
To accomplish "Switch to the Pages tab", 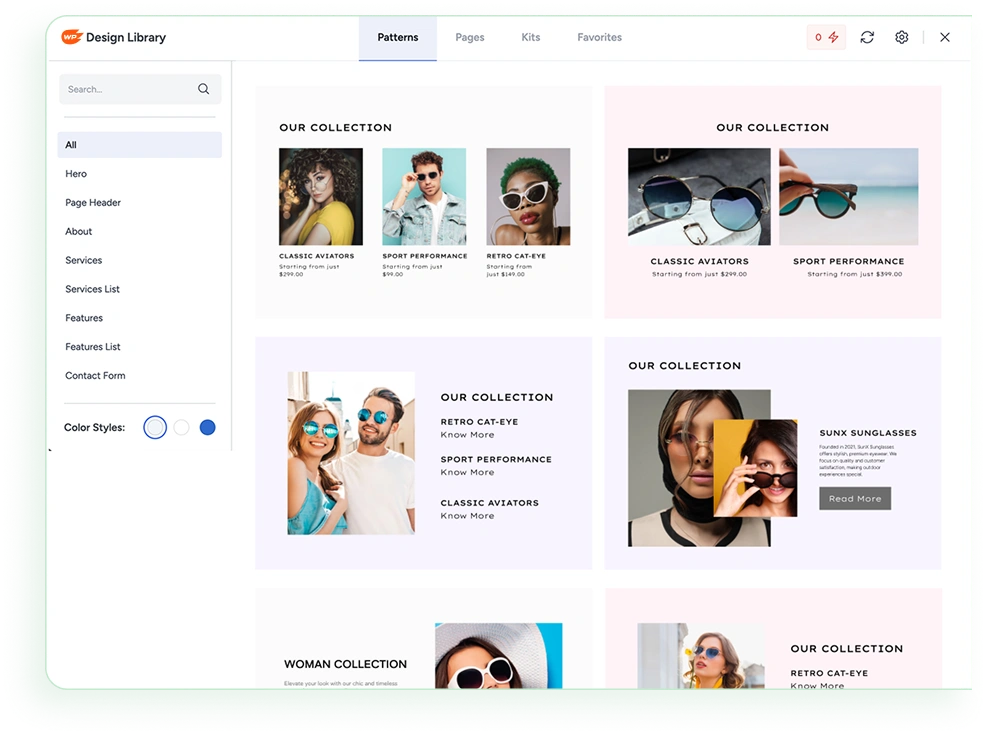I will pyautogui.click(x=469, y=37).
